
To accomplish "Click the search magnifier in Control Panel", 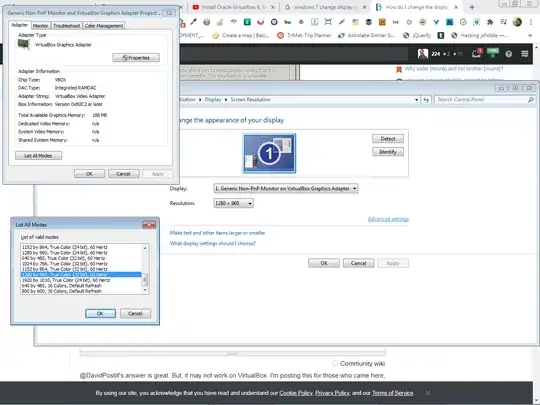I will pos(531,100).
